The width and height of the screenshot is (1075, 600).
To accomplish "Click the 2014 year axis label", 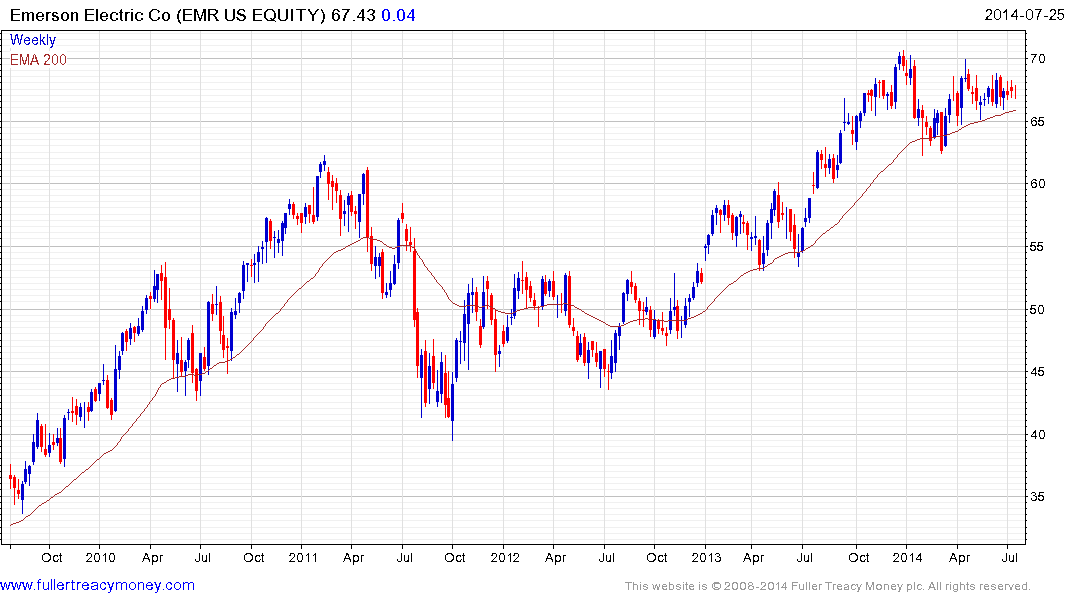I will click(x=907, y=557).
